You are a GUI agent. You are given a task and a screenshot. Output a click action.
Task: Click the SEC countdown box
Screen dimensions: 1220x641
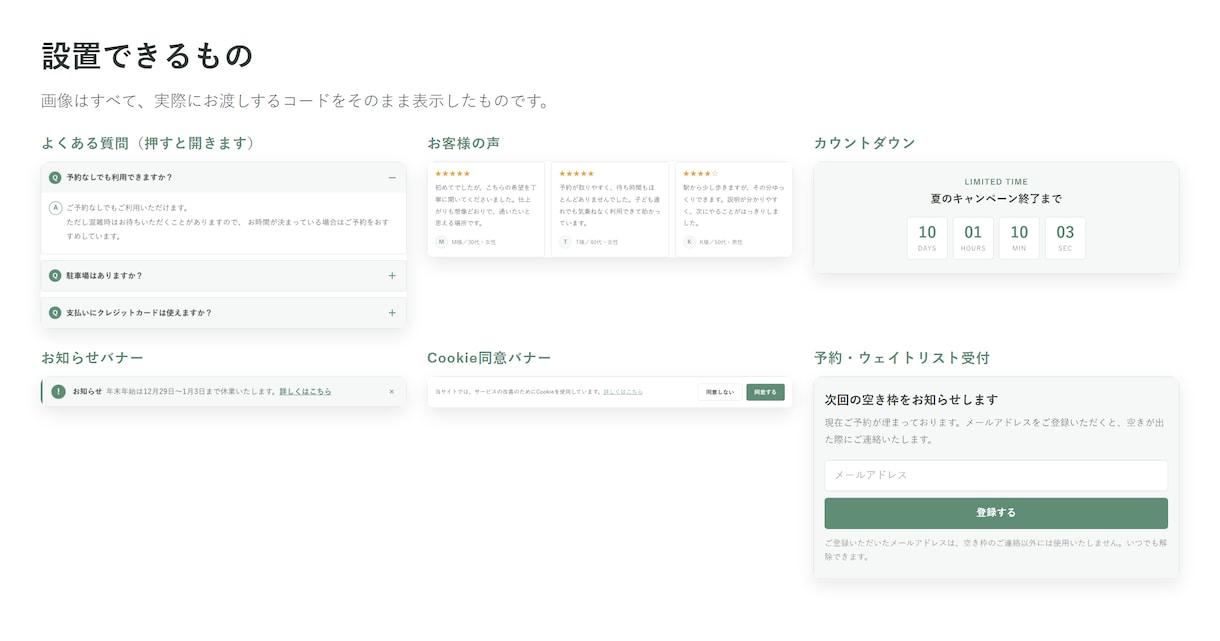pyautogui.click(x=1065, y=238)
